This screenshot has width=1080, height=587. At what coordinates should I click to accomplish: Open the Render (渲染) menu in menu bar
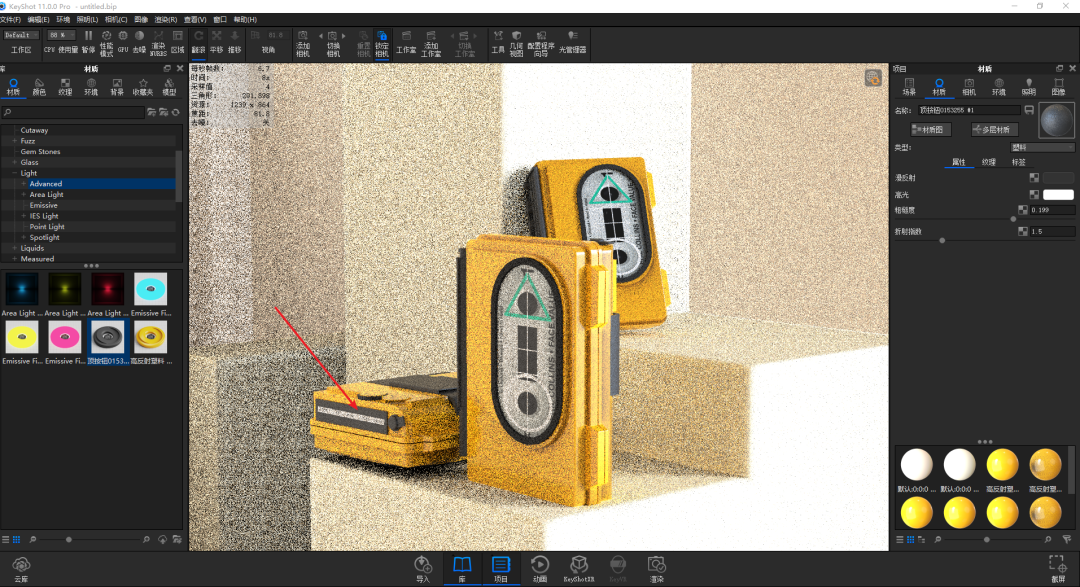166,19
